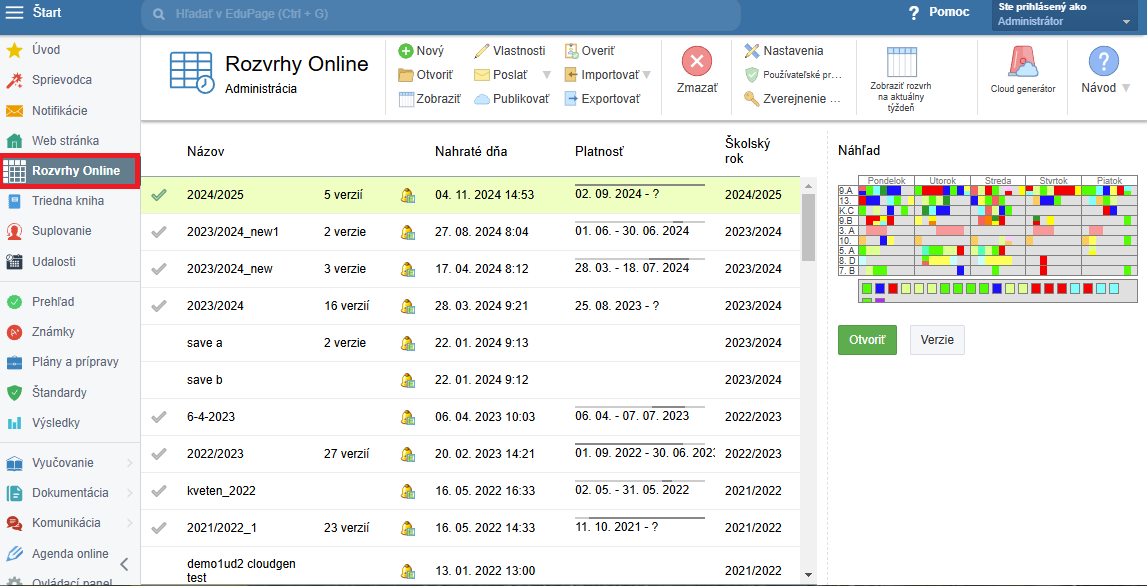The height and width of the screenshot is (586, 1147).
Task: Click Zobraziť rozvrh na aktuálny týždeň
Action: click(900, 74)
